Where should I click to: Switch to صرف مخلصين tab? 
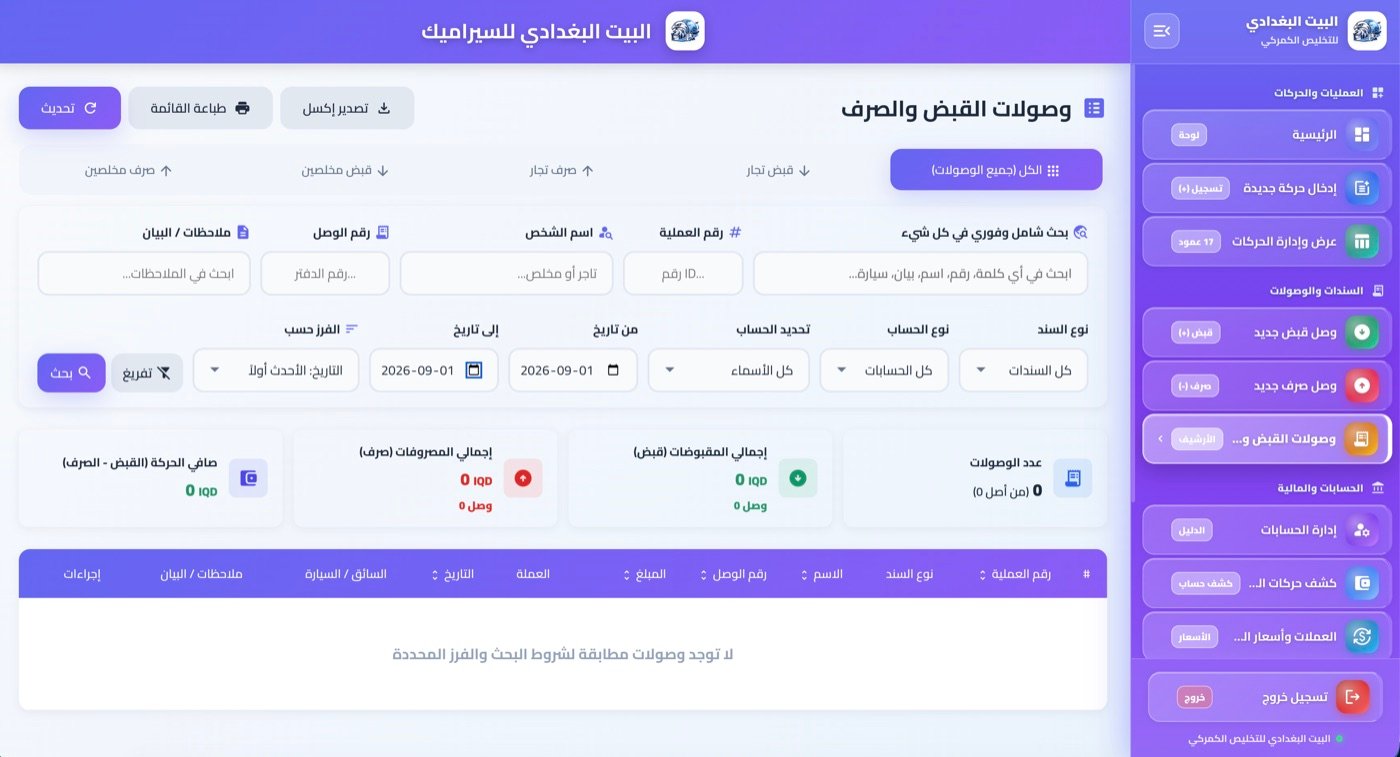pyautogui.click(x=128, y=171)
